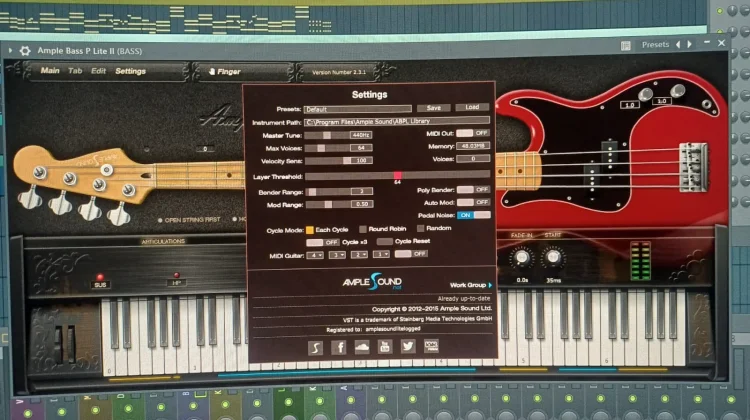Switch to the Main tab

pos(50,70)
